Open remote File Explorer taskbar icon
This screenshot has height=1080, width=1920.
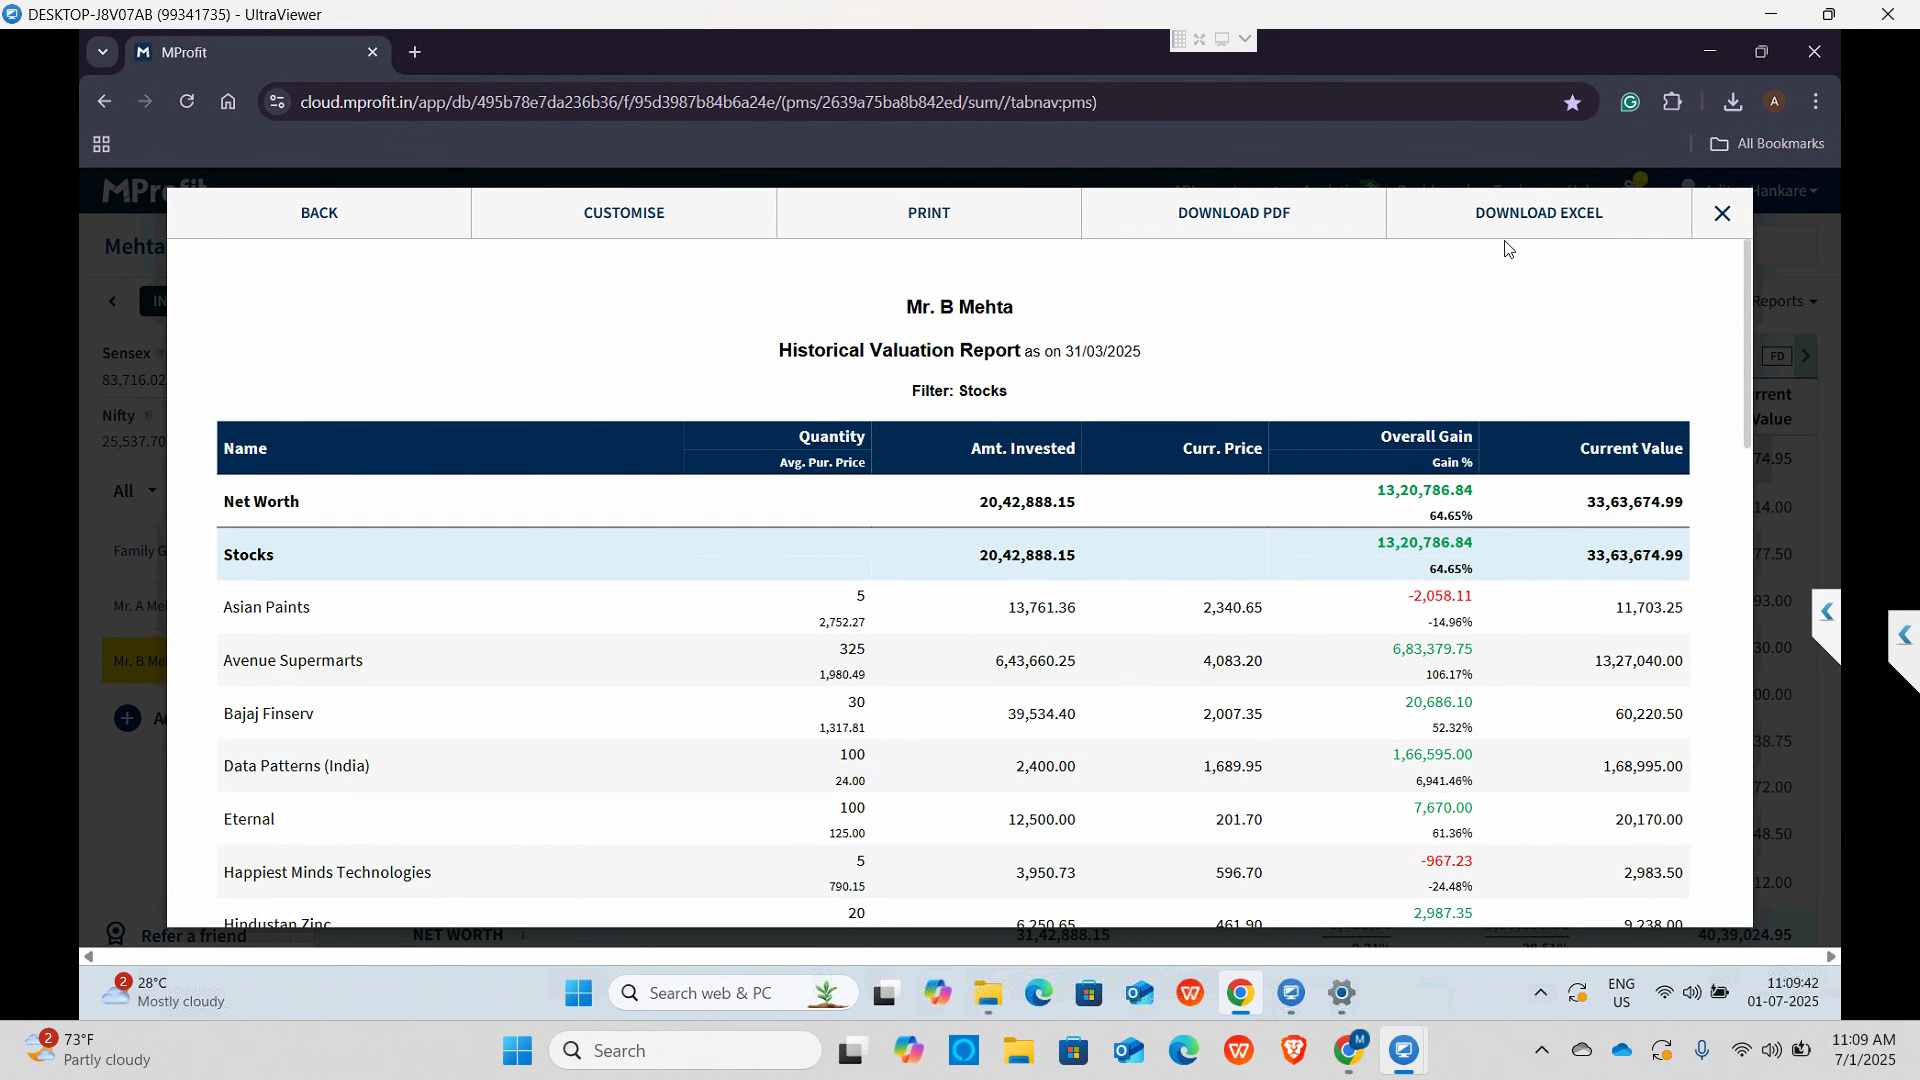988,993
